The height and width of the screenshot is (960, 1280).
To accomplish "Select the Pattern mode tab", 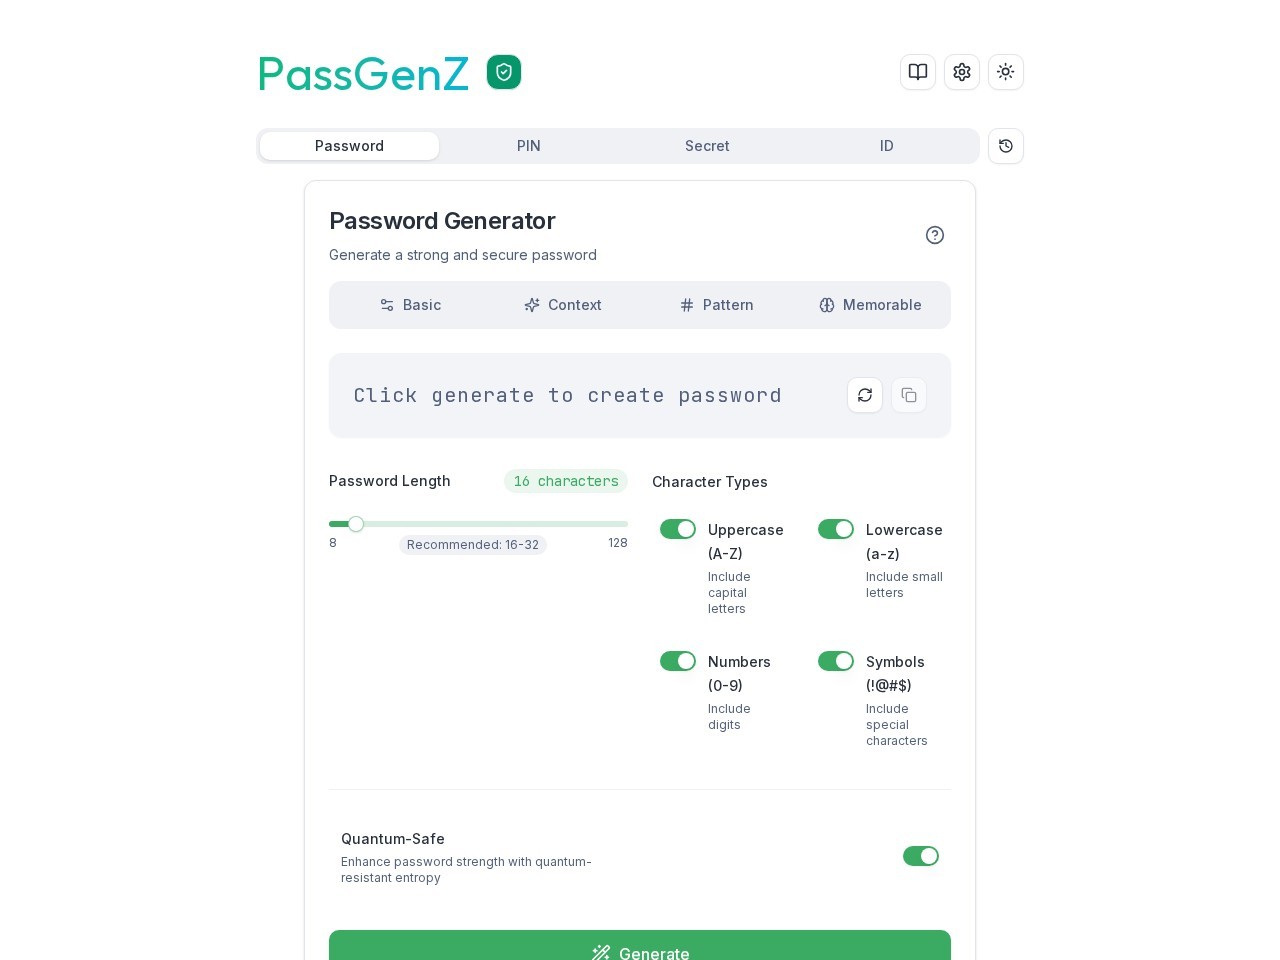I will tap(717, 305).
